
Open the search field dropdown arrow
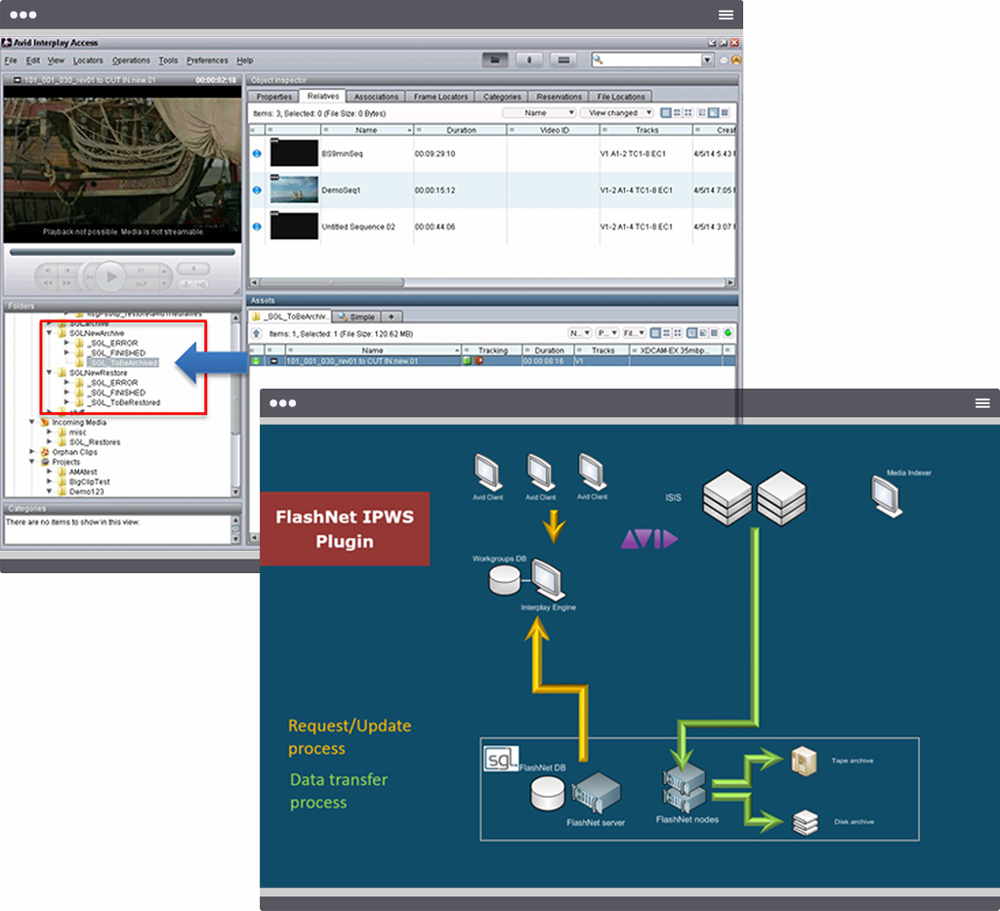pyautogui.click(x=707, y=60)
